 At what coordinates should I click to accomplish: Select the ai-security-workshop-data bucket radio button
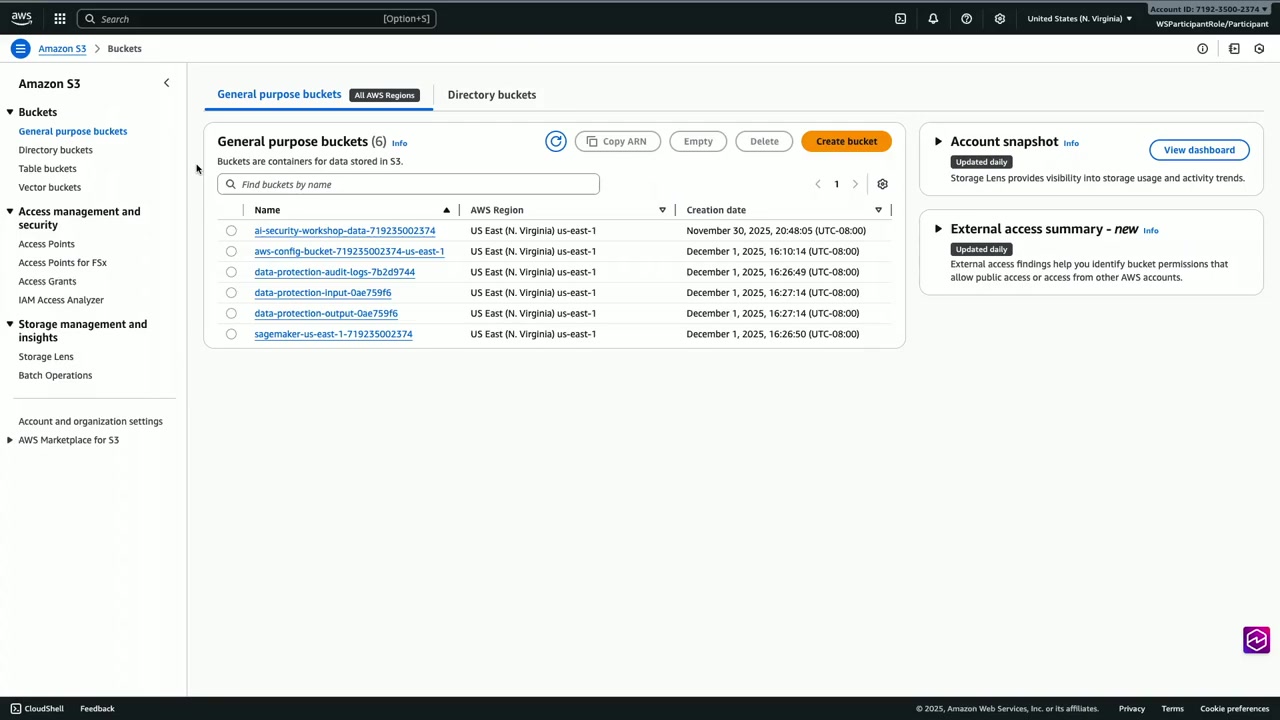pos(231,231)
